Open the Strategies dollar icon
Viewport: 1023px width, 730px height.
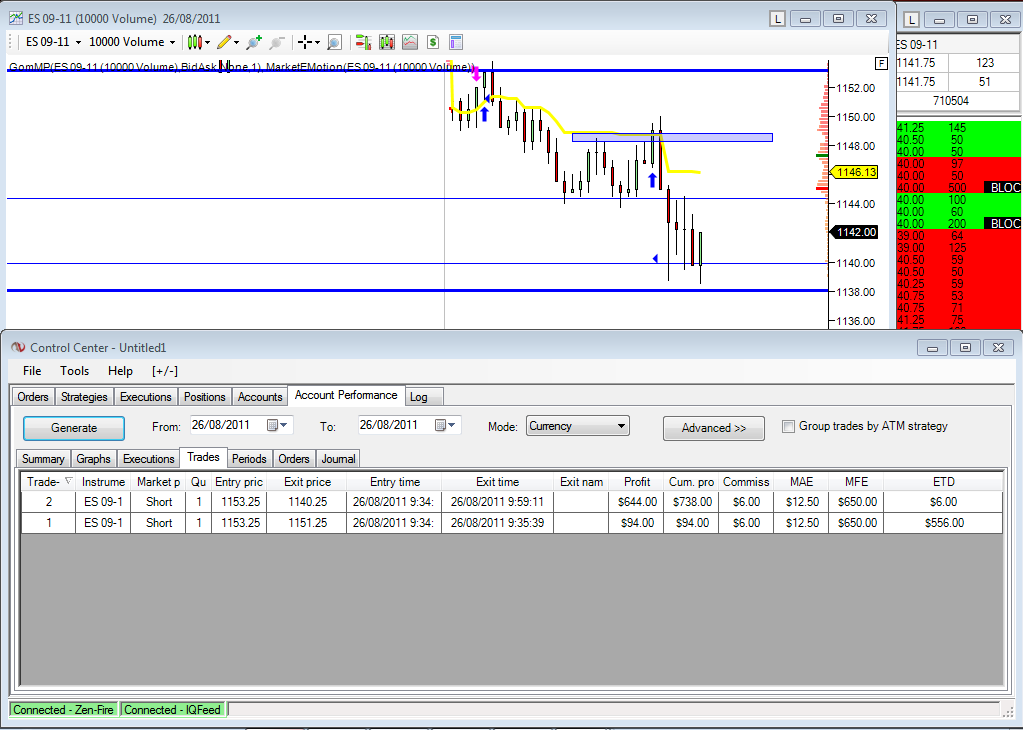[x=433, y=42]
